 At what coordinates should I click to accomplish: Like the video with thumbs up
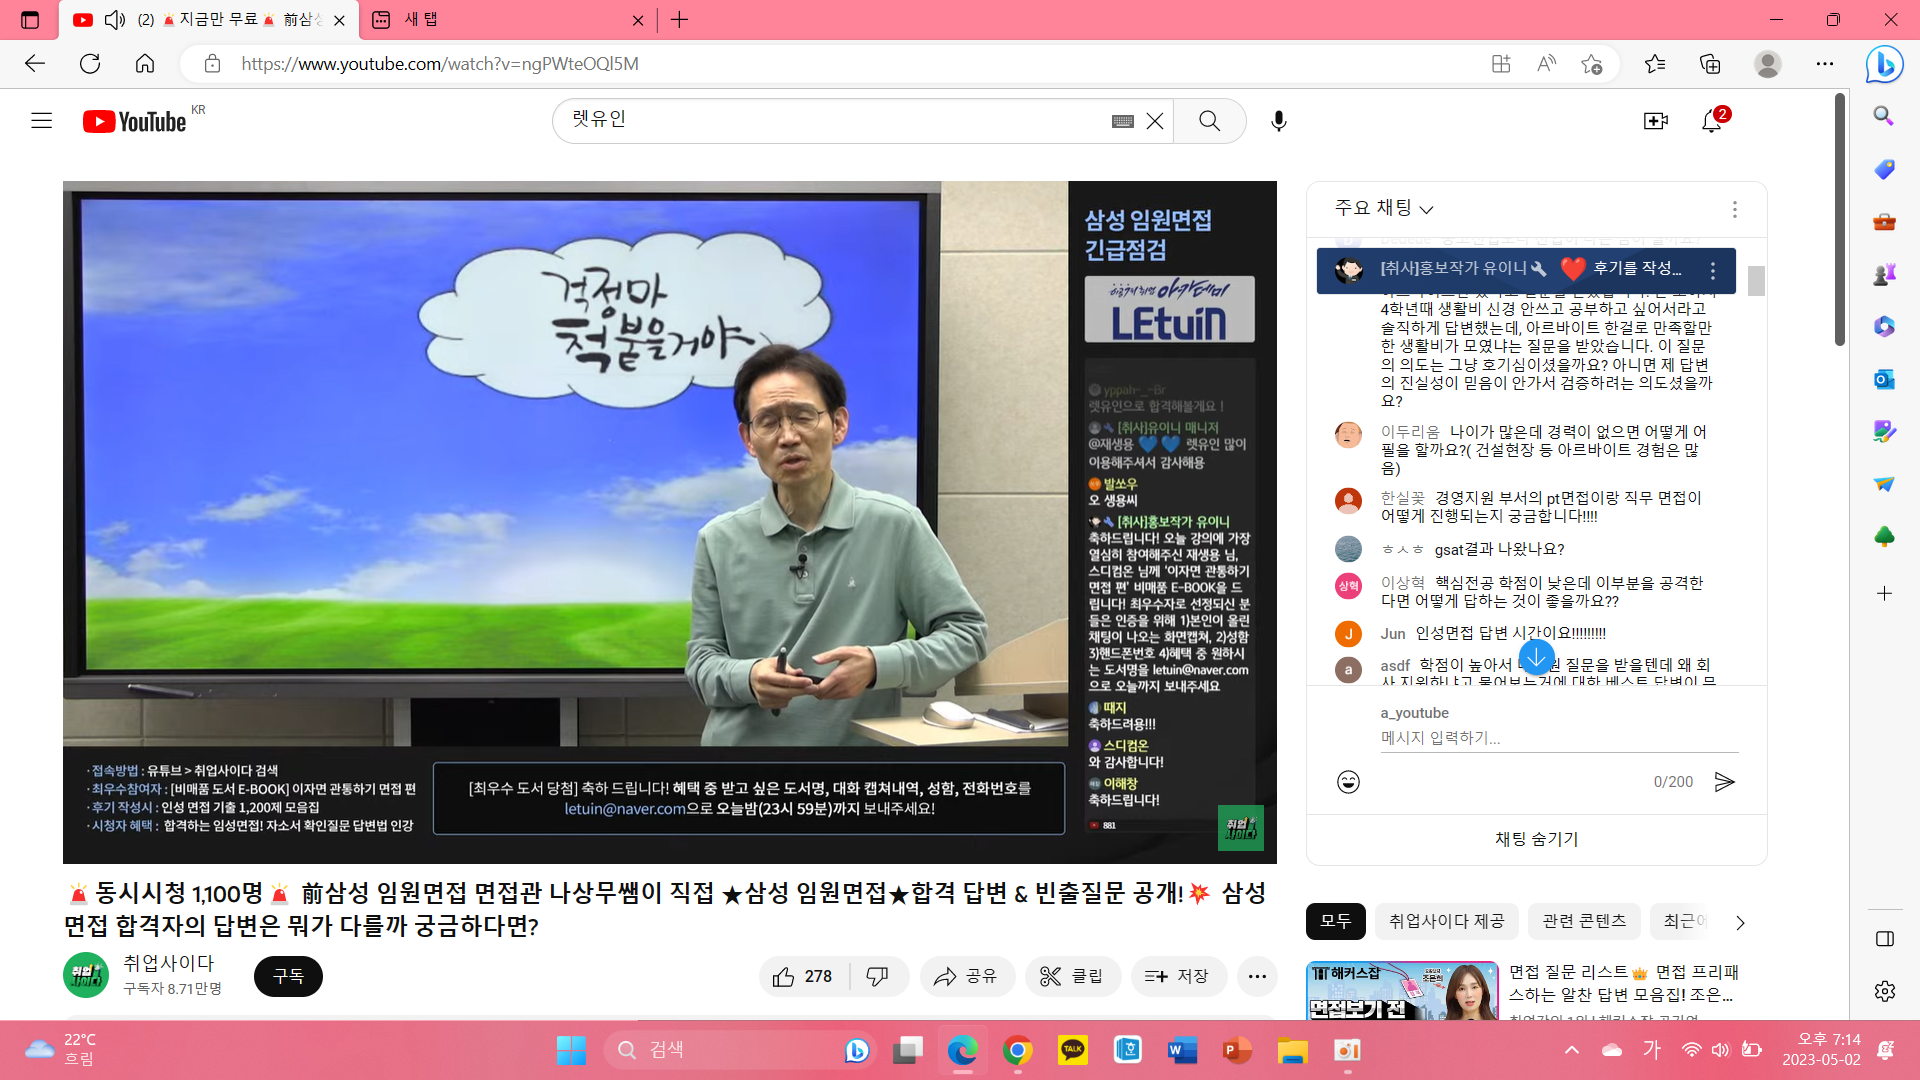[x=804, y=976]
